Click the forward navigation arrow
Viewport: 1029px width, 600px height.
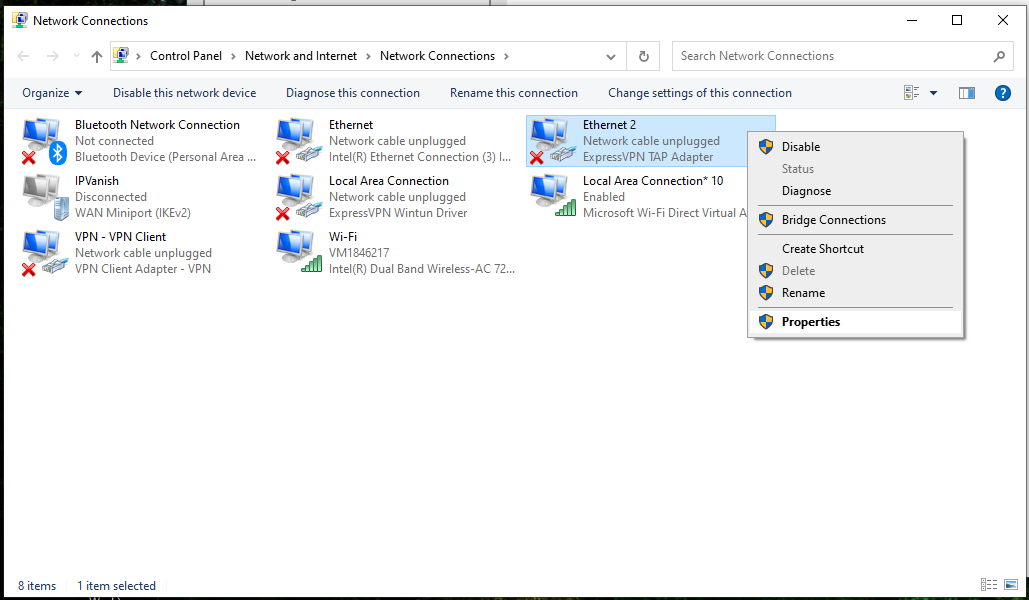pos(52,56)
